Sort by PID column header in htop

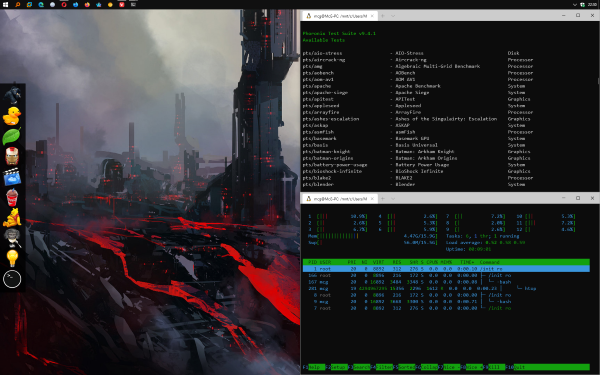tap(313, 262)
